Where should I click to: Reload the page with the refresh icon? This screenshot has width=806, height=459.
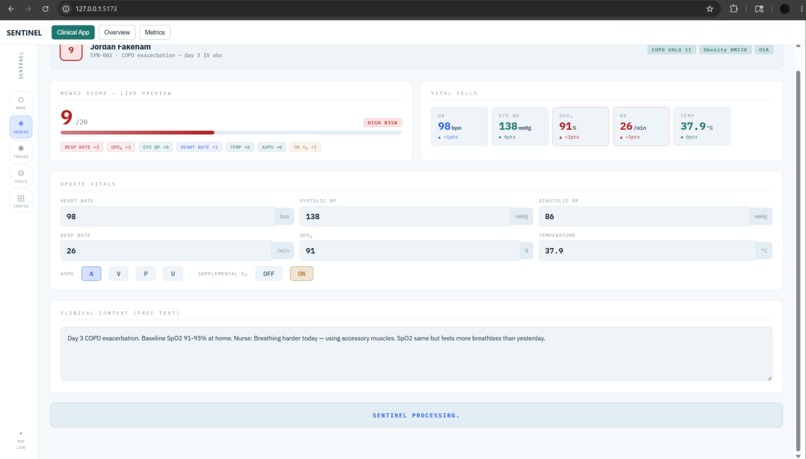[x=45, y=9]
